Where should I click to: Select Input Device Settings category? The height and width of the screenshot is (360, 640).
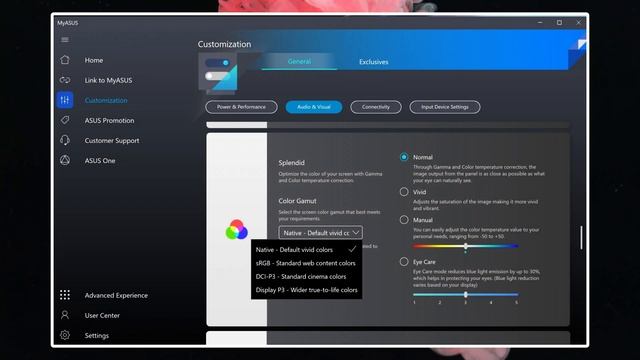click(x=445, y=107)
